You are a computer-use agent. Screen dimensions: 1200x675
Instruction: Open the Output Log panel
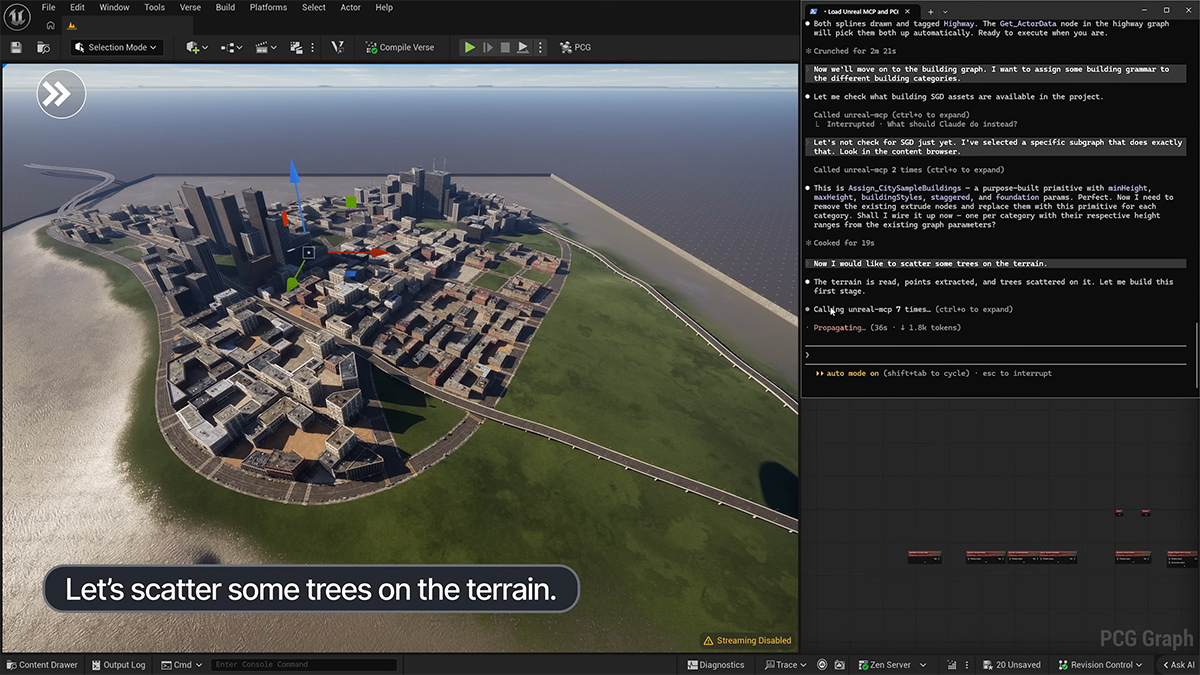point(118,665)
